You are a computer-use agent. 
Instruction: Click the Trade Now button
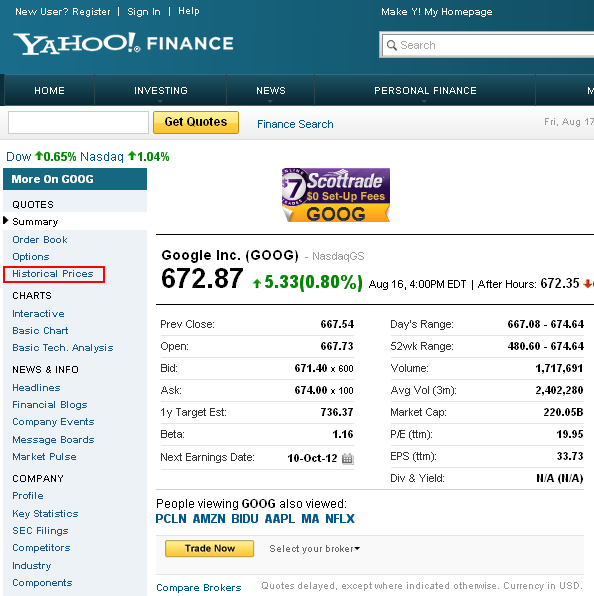[x=209, y=548]
